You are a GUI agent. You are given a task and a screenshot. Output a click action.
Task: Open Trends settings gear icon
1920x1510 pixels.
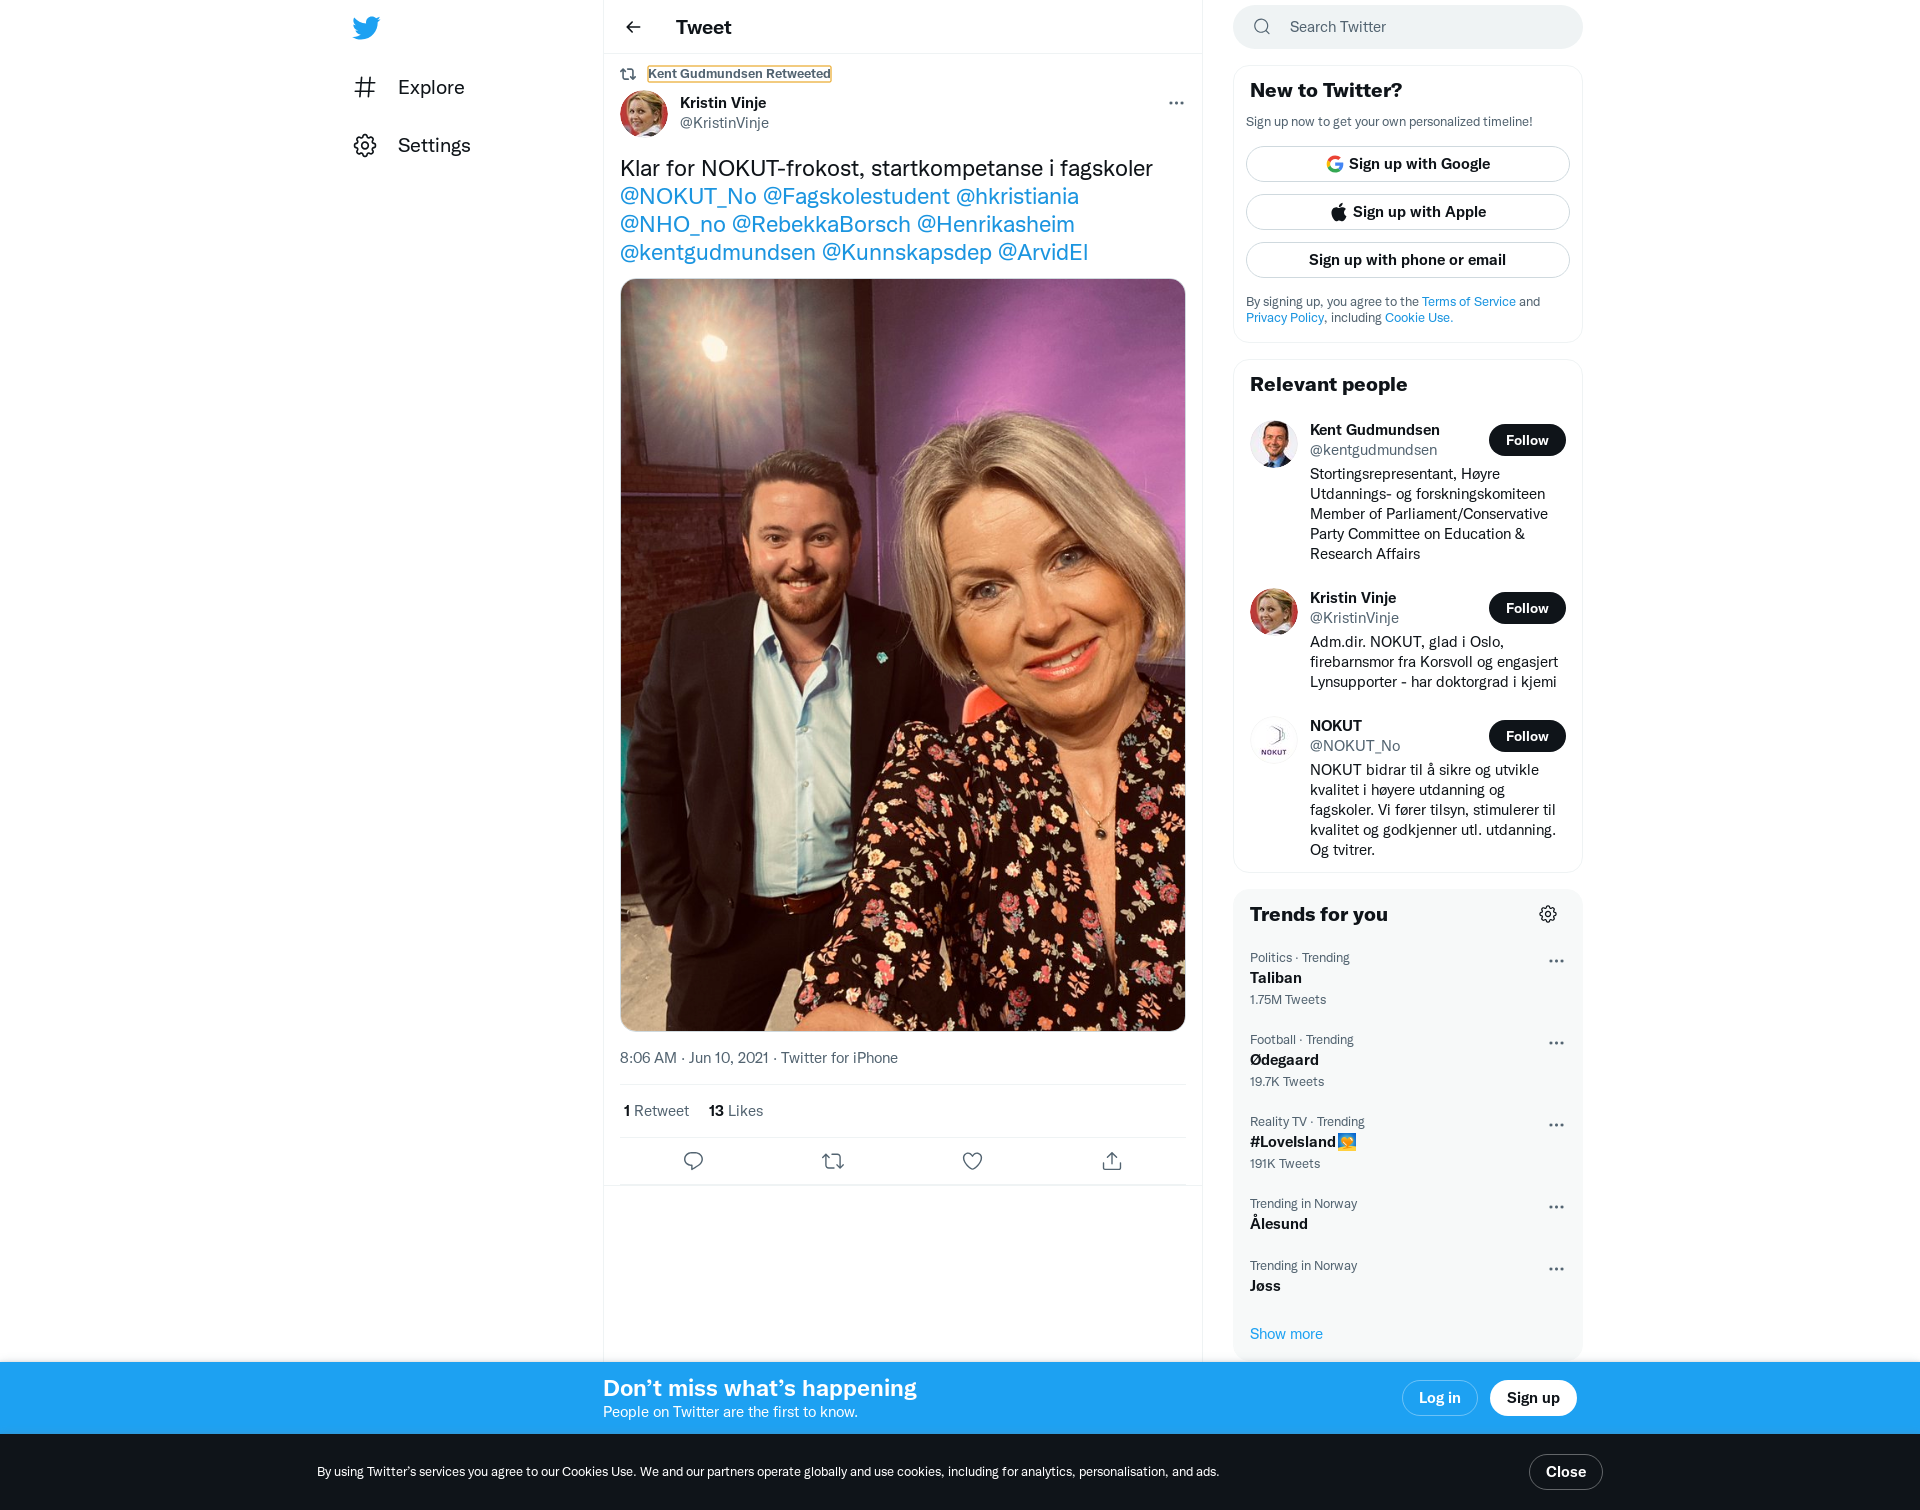(x=1548, y=914)
